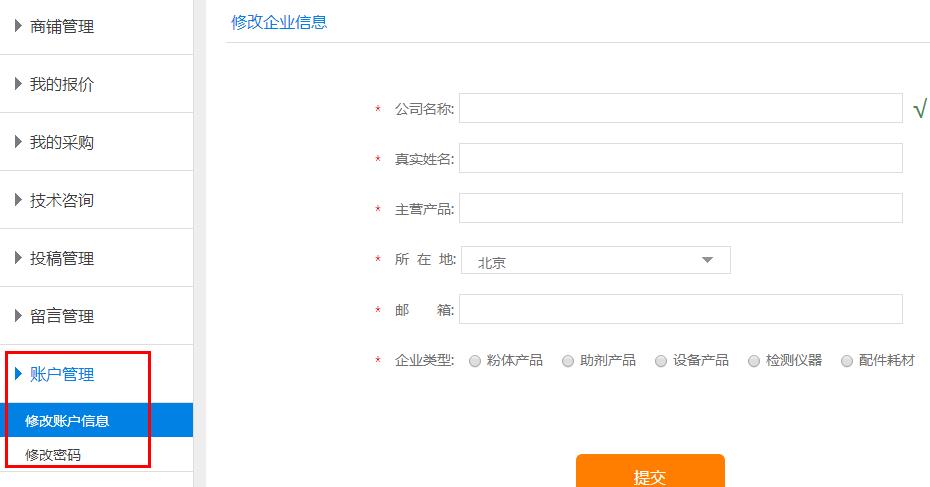This screenshot has width=930, height=487.
Task: Collapse the 账户管理 section
Action: pyautogui.click(x=61, y=375)
